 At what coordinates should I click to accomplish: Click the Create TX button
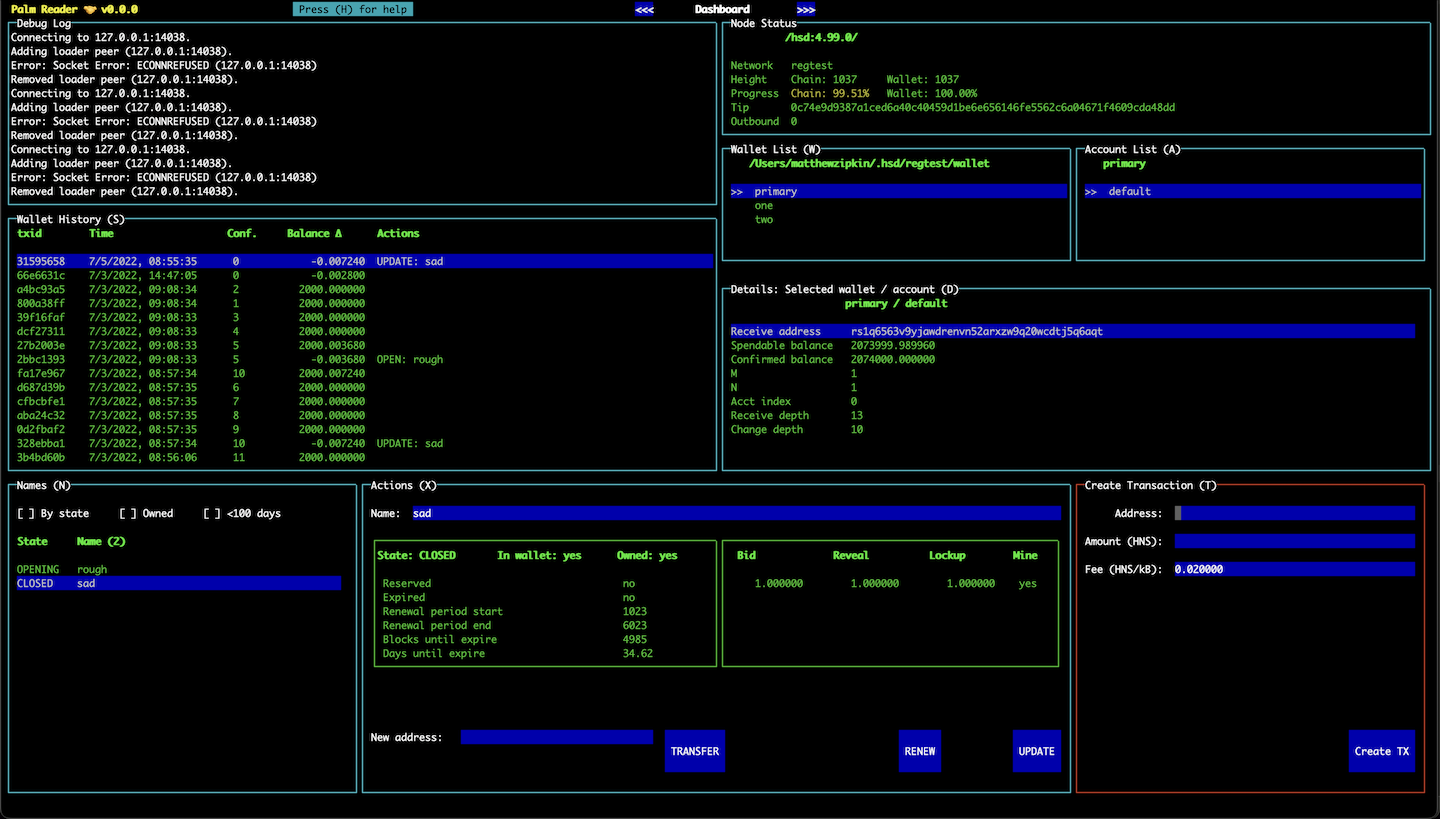point(1382,751)
